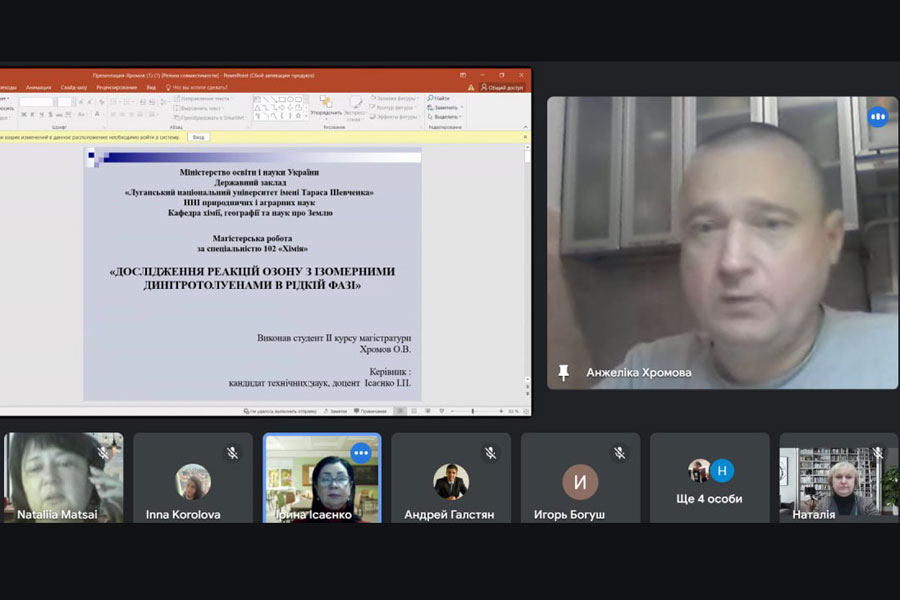
Task: Click Преобразовать в SmartArt button
Action: click(x=210, y=118)
